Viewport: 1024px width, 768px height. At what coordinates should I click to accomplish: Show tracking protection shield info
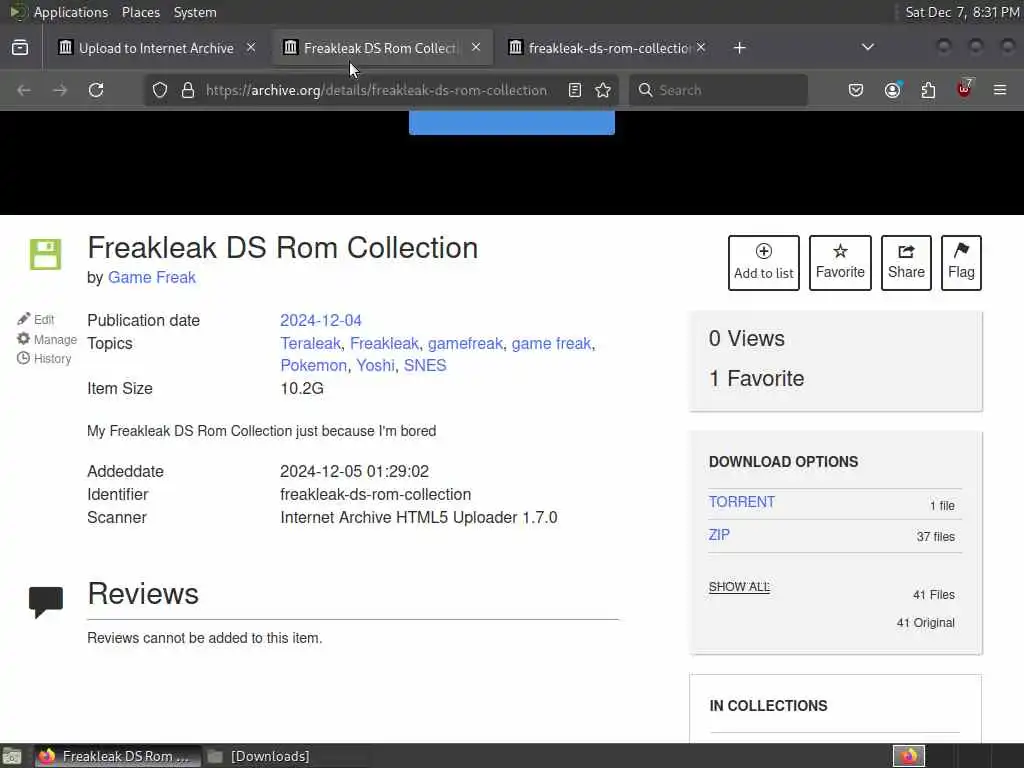coord(160,90)
